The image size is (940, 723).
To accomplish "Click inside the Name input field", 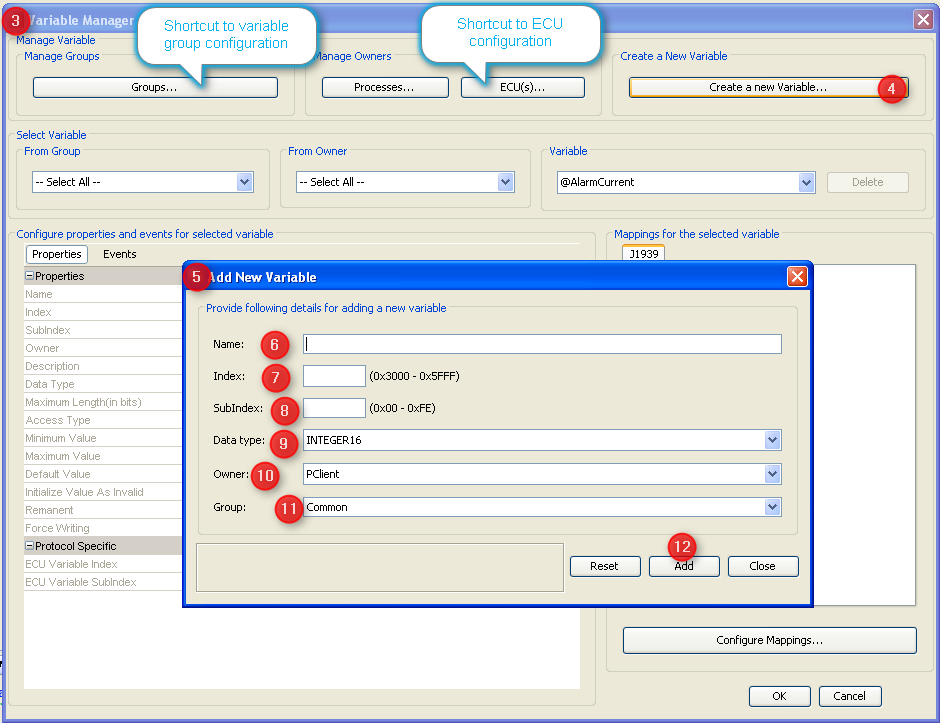I will [540, 344].
